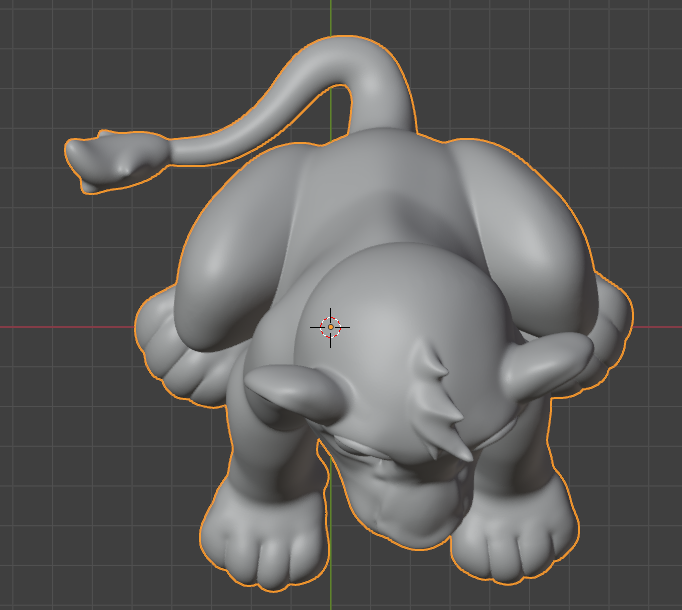Click the 3D cursor on the head

(330, 326)
